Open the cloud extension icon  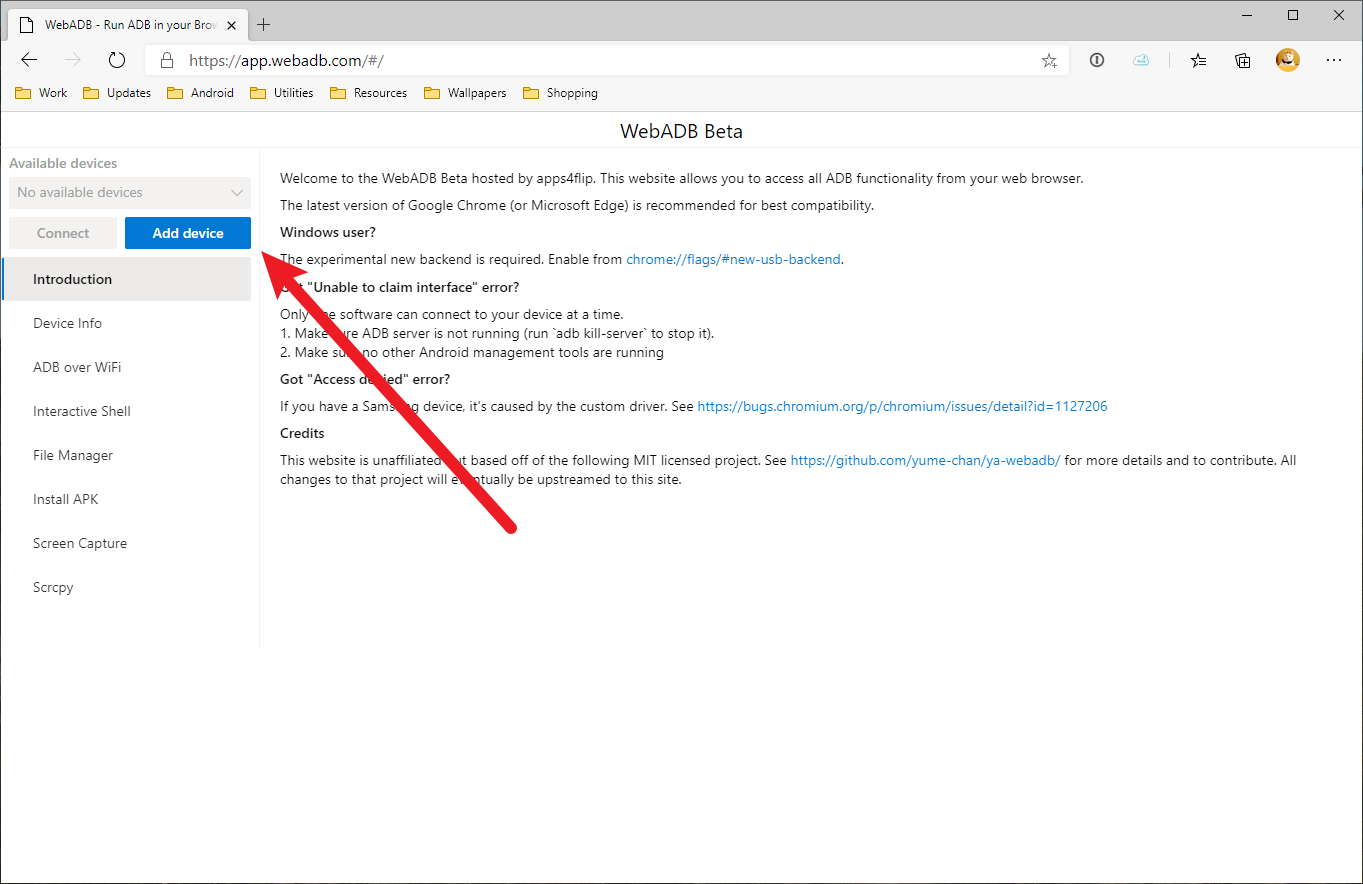pyautogui.click(x=1141, y=60)
